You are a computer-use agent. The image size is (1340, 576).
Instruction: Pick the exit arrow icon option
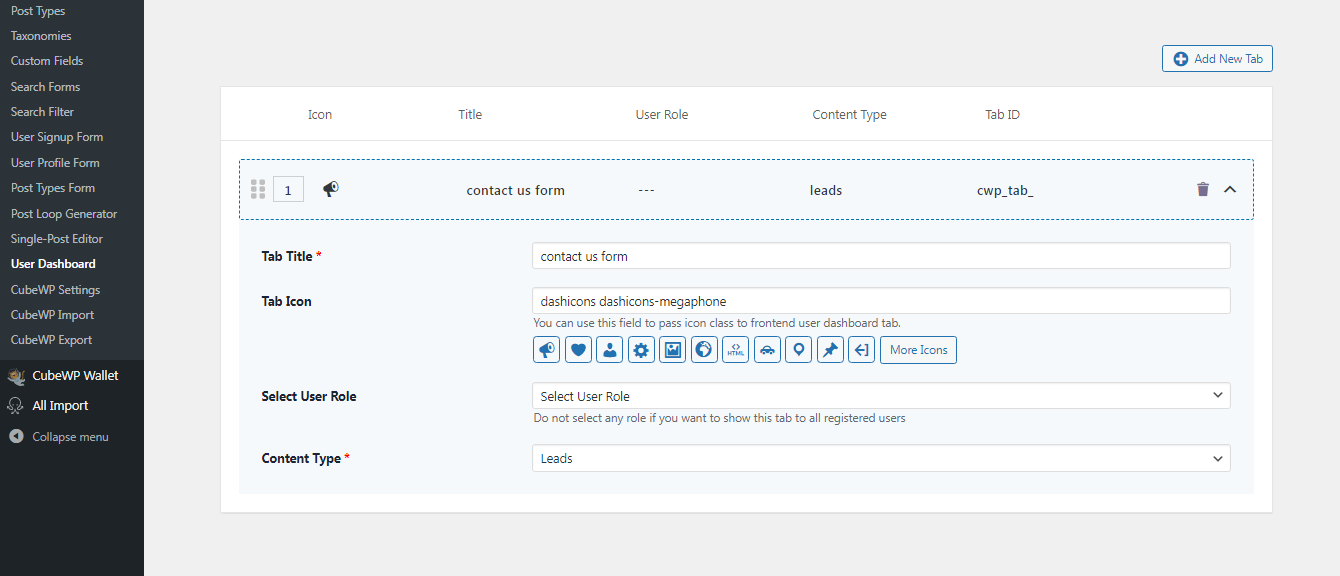(x=861, y=350)
